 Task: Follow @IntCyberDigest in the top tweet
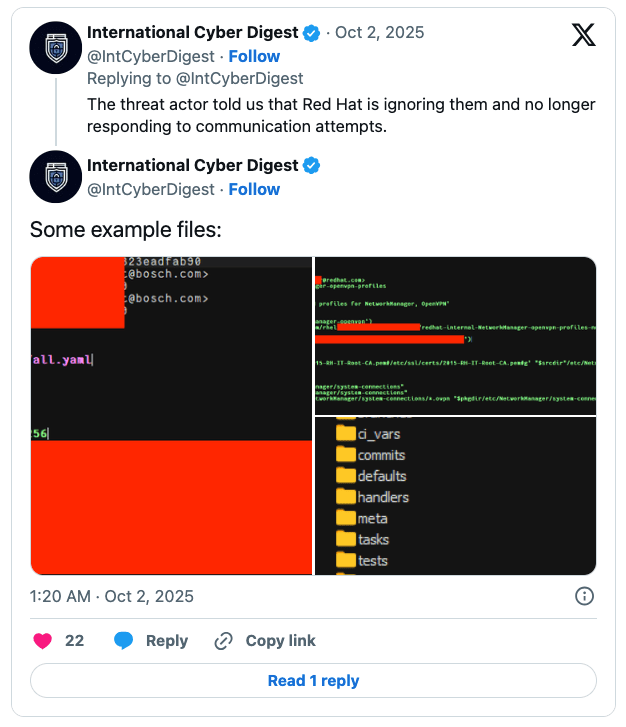pos(254,56)
